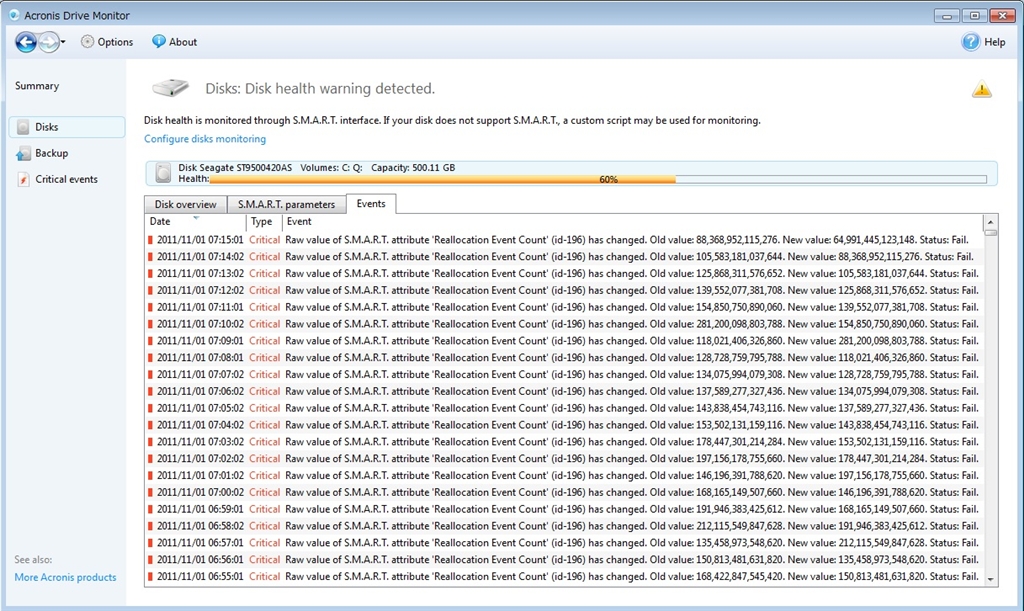This screenshot has width=1024, height=611.
Task: Open the navigation history dropdown arrow
Action: pyautogui.click(x=63, y=43)
